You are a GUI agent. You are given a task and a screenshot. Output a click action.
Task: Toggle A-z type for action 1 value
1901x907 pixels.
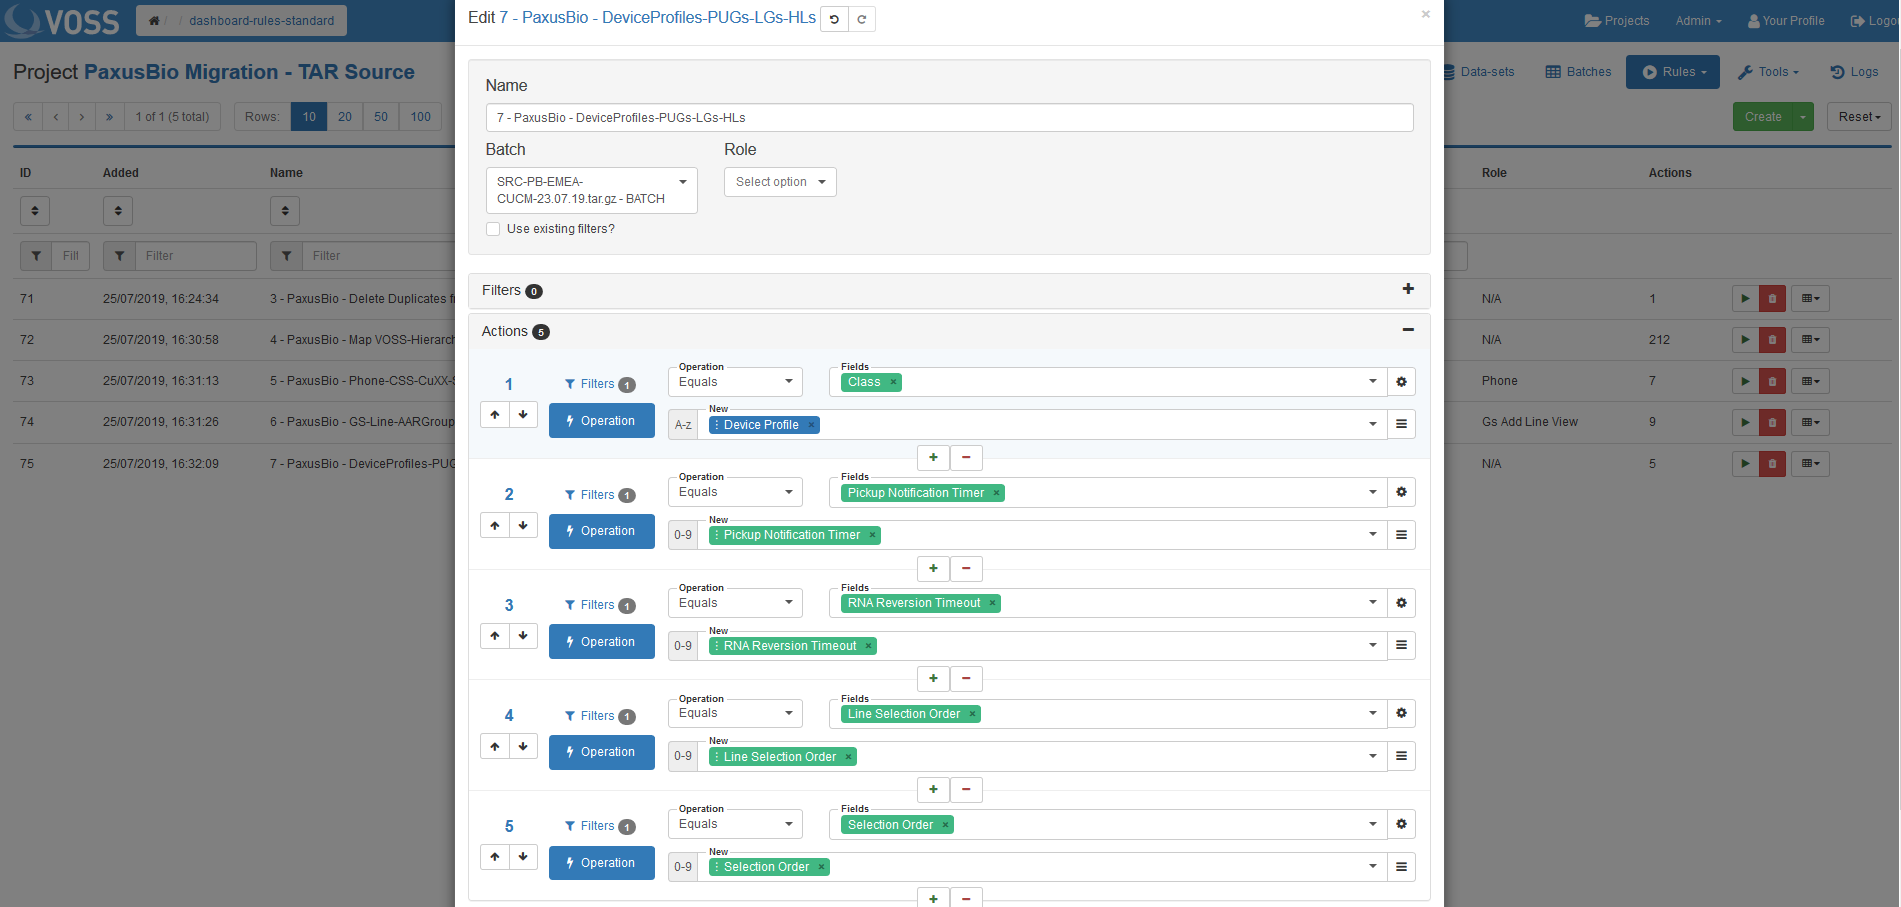click(683, 425)
